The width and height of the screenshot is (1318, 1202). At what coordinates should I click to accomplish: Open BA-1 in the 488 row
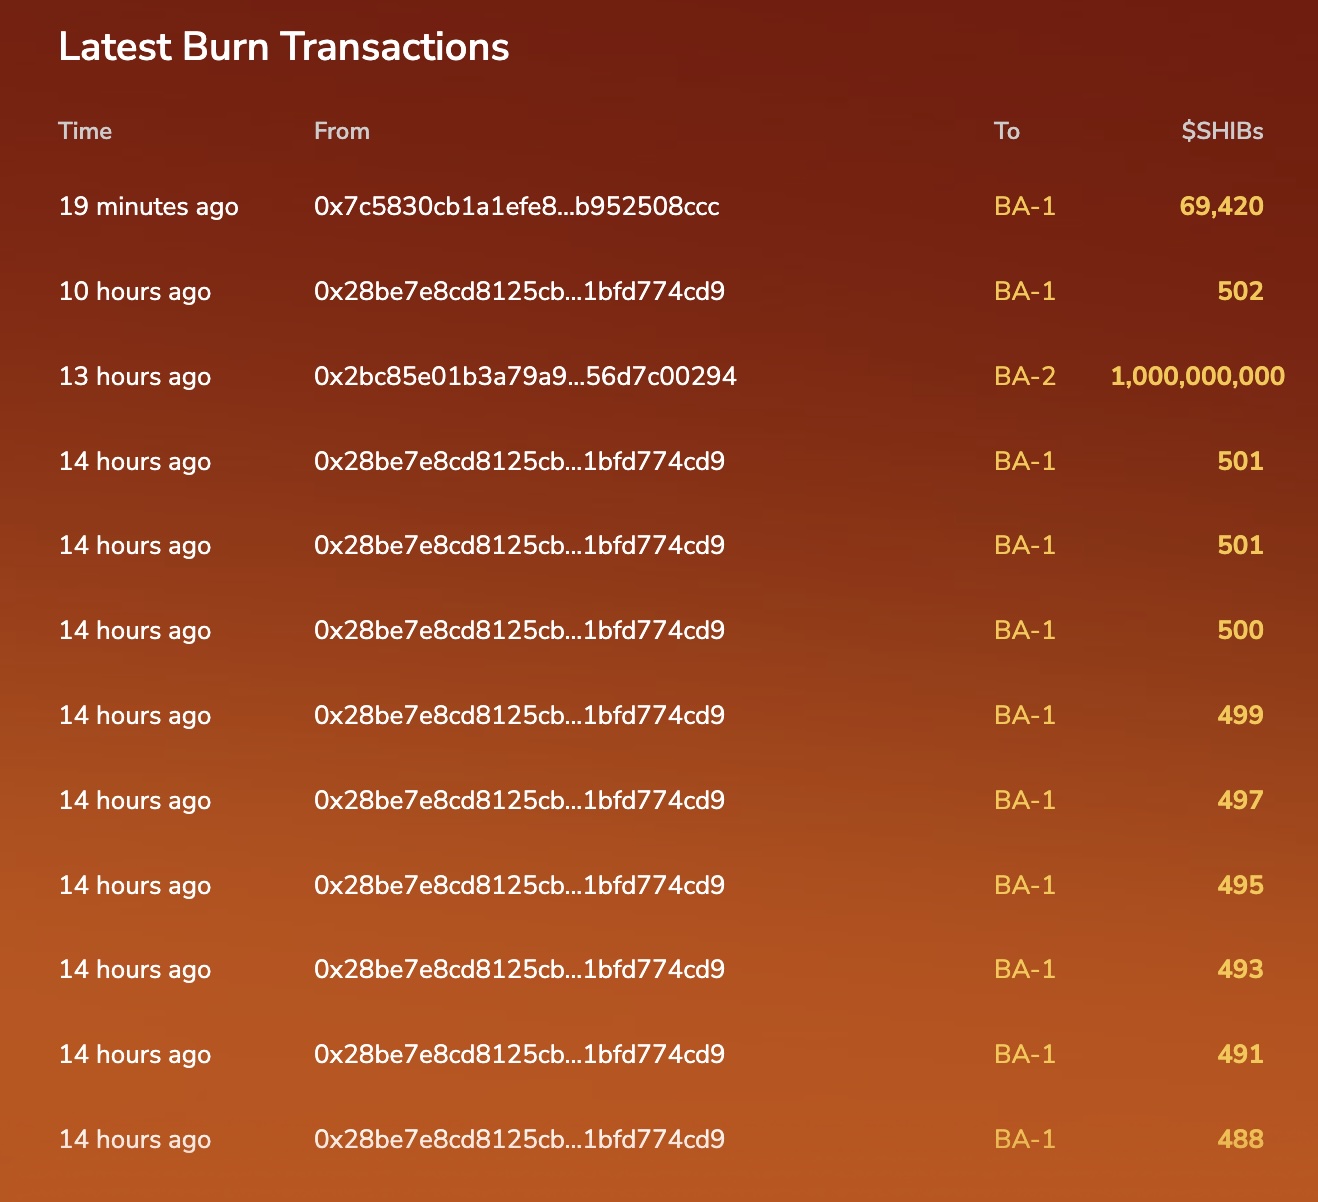(1025, 1140)
